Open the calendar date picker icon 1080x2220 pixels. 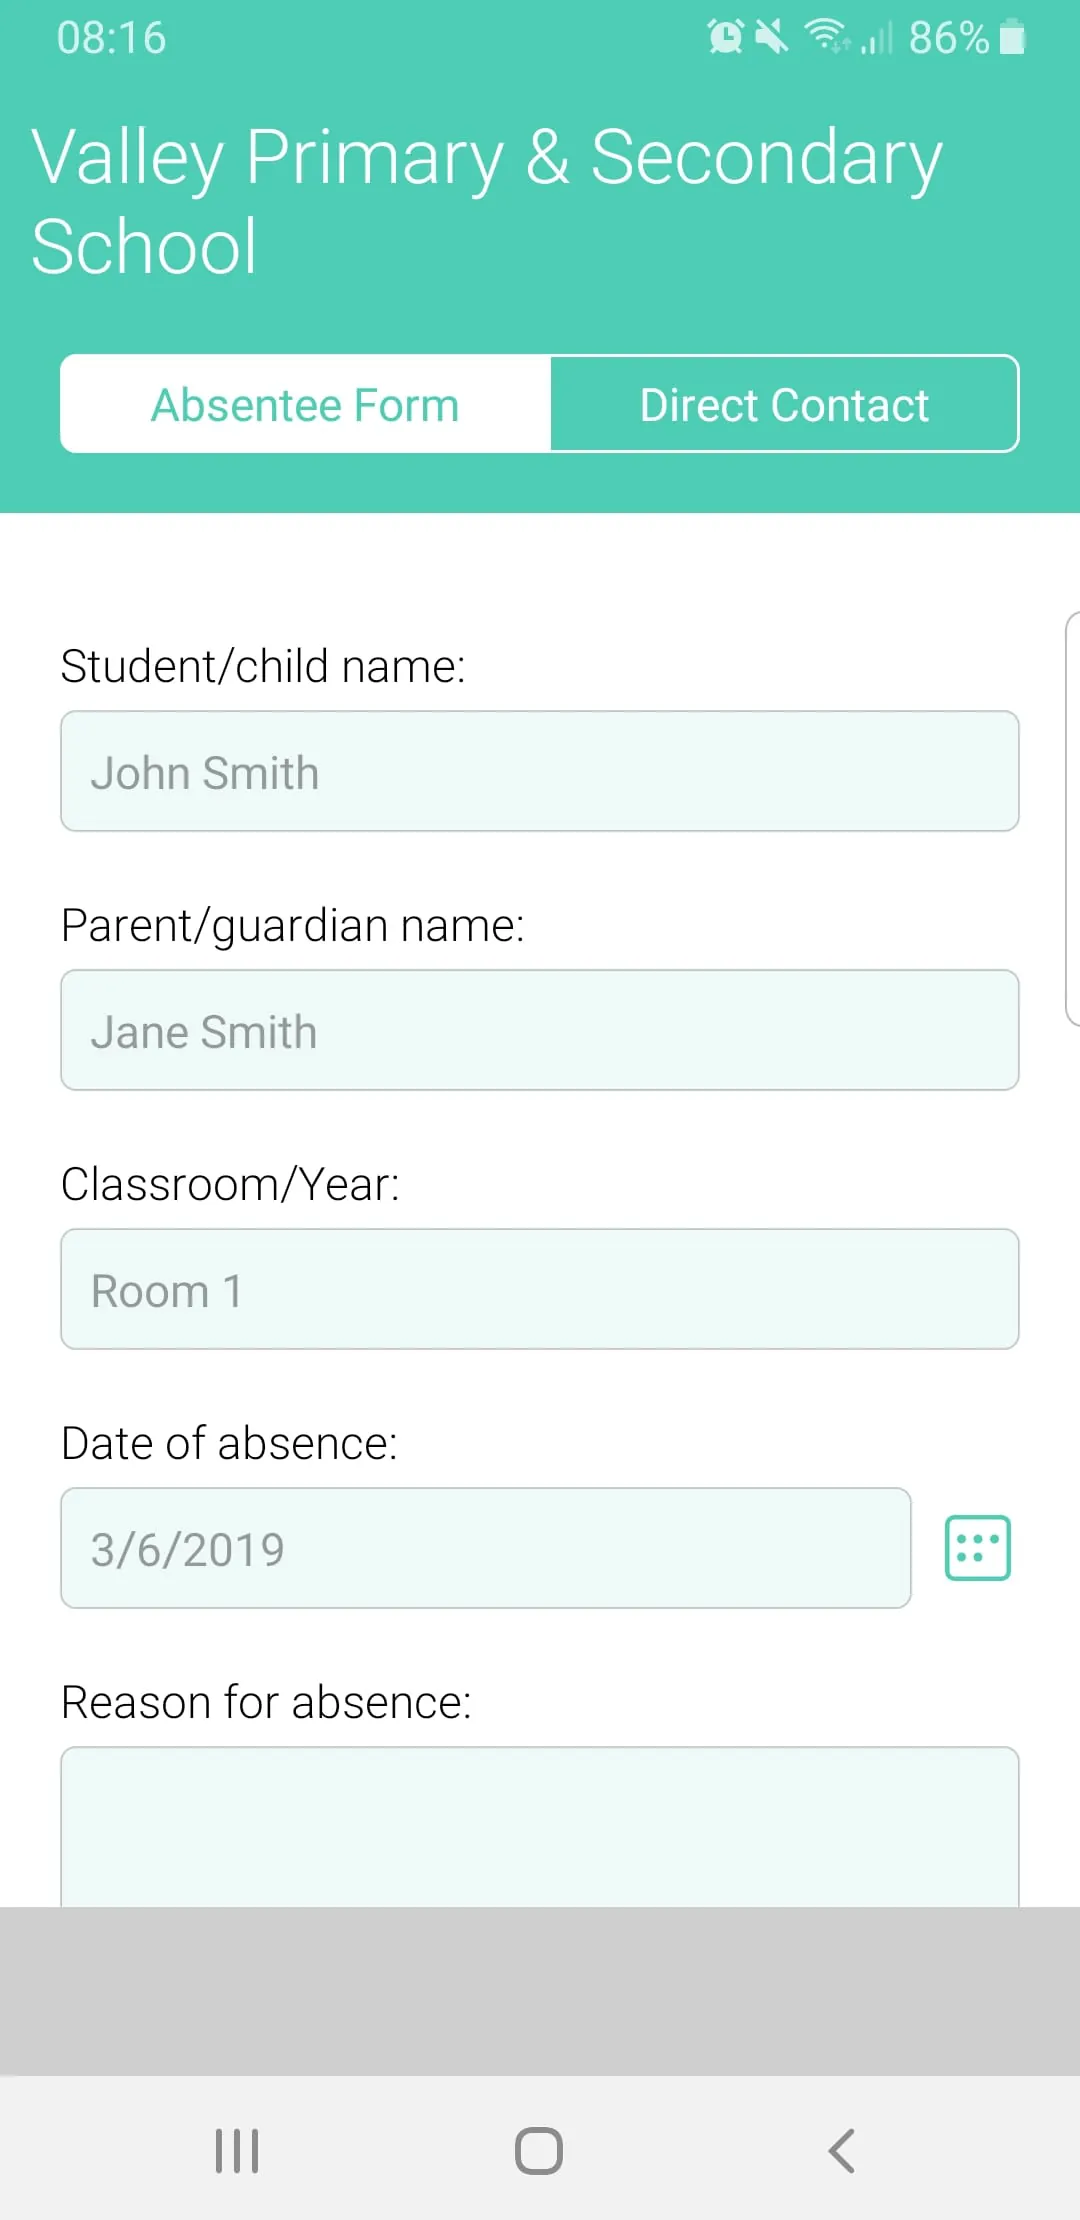tap(977, 1548)
